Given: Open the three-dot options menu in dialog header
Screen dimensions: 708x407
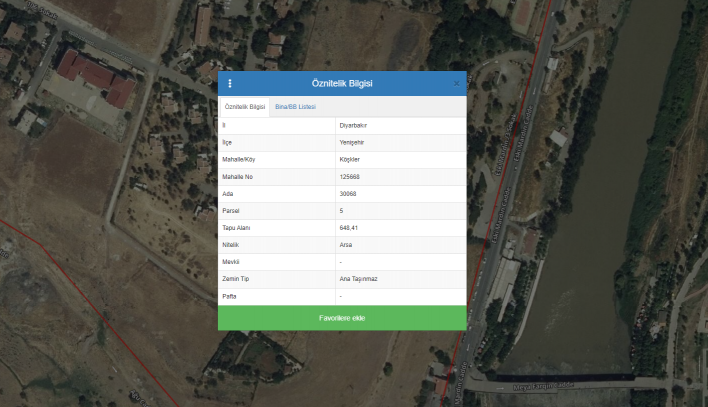Looking at the screenshot, I should click(x=230, y=83).
